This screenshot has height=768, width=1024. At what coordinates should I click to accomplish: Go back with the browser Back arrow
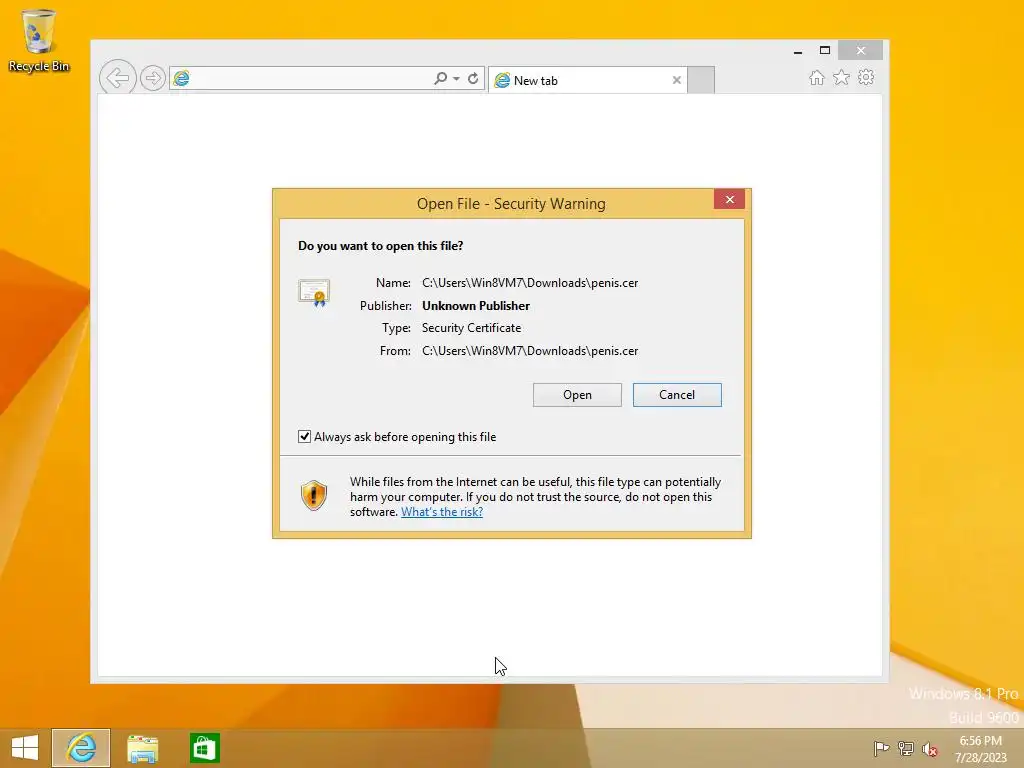pos(118,78)
